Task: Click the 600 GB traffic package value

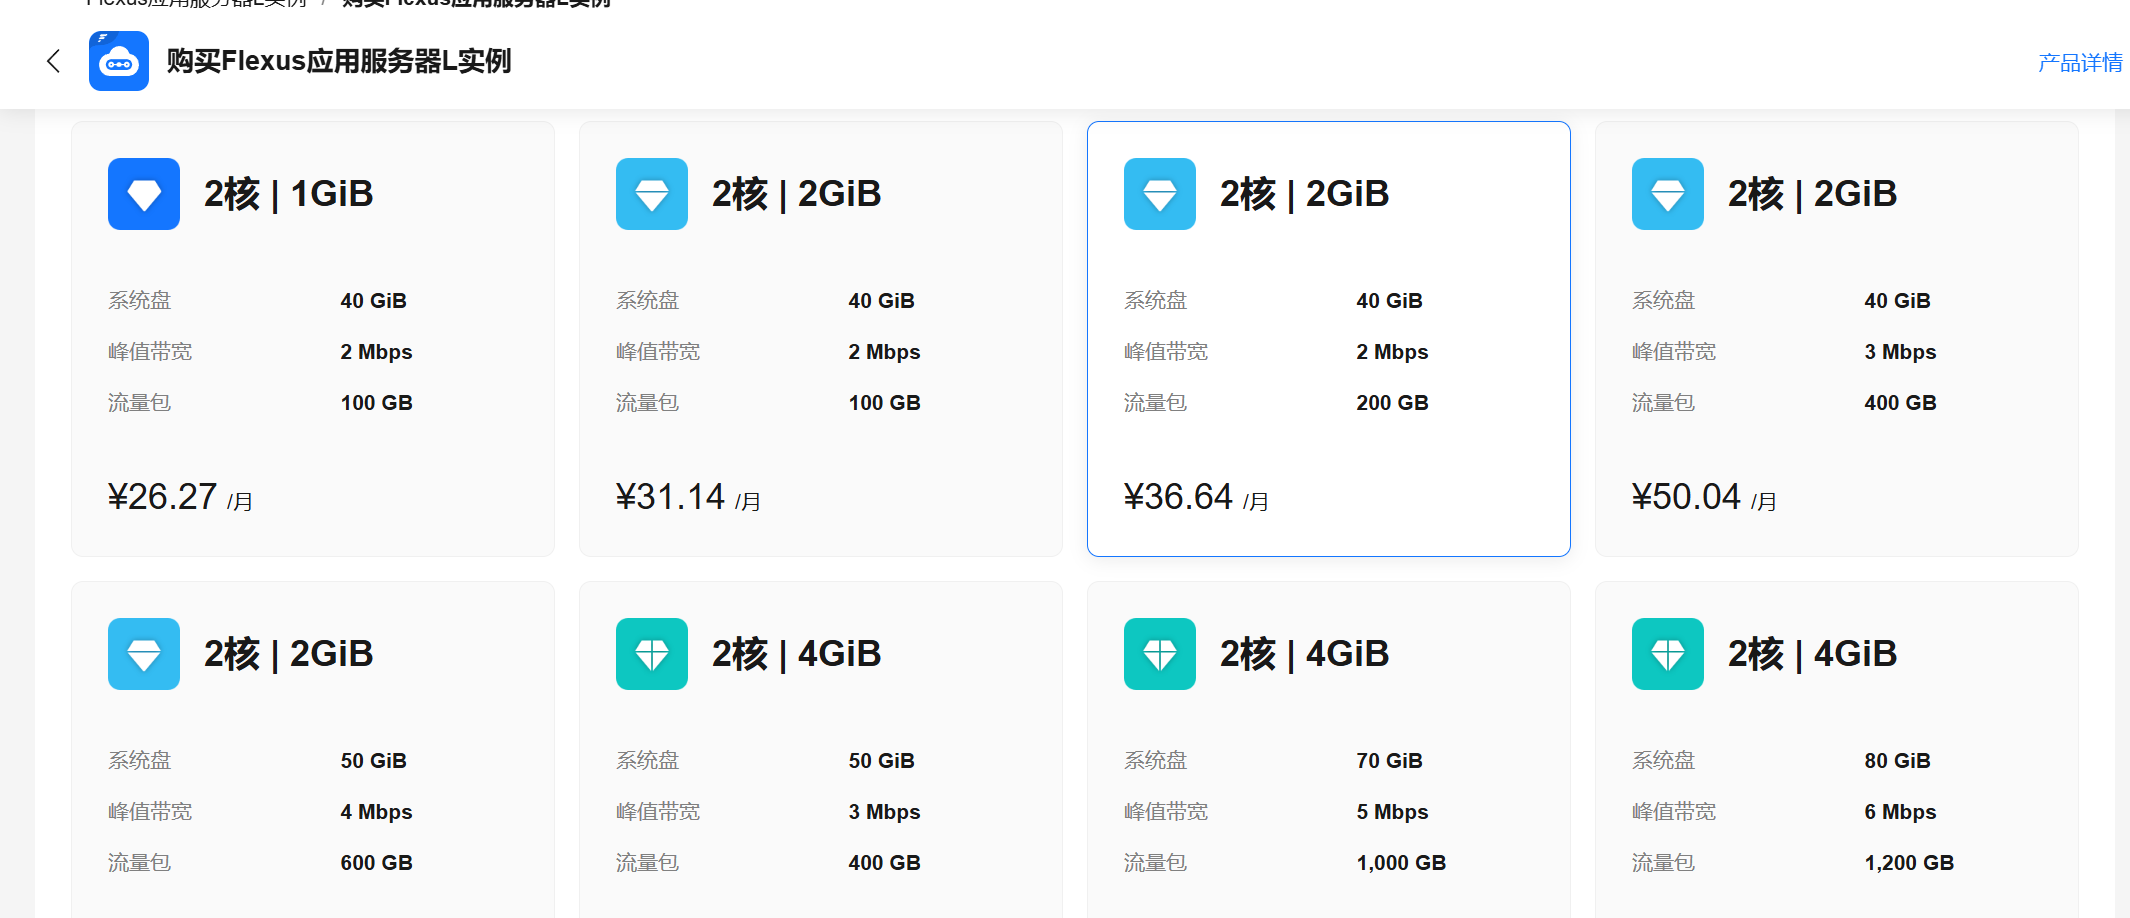Action: (x=376, y=863)
